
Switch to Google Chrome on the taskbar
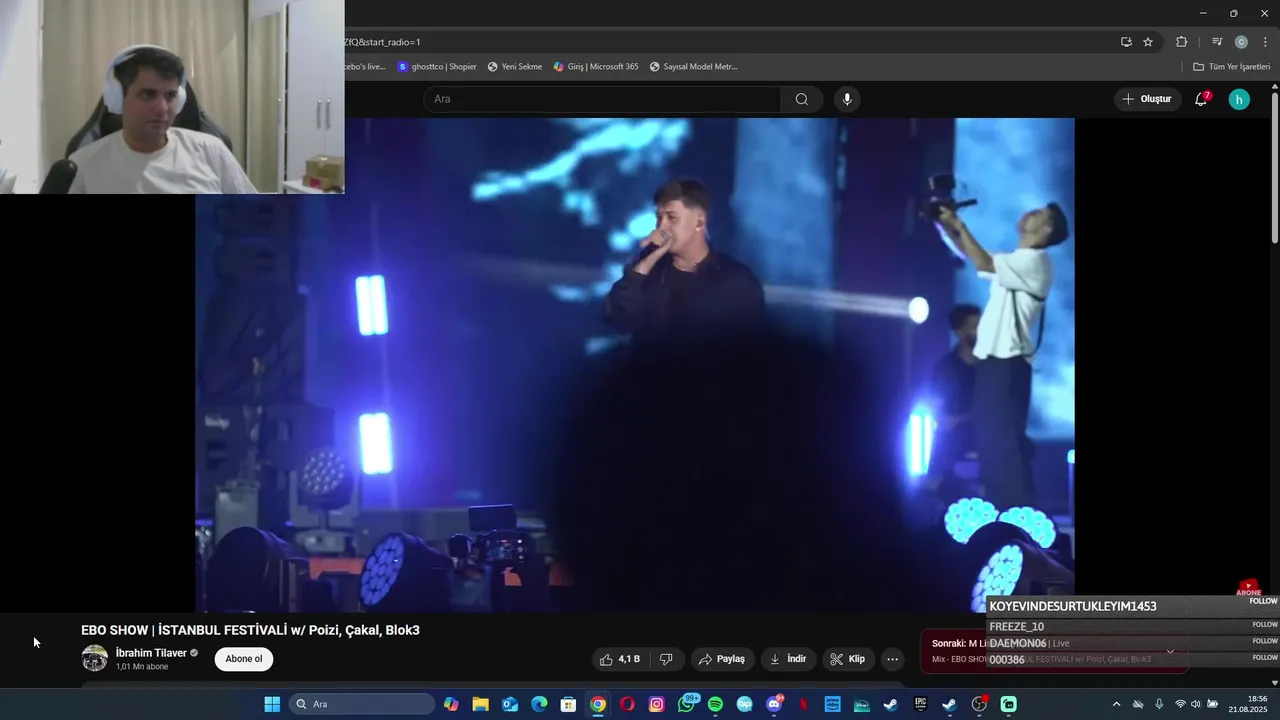tap(598, 704)
